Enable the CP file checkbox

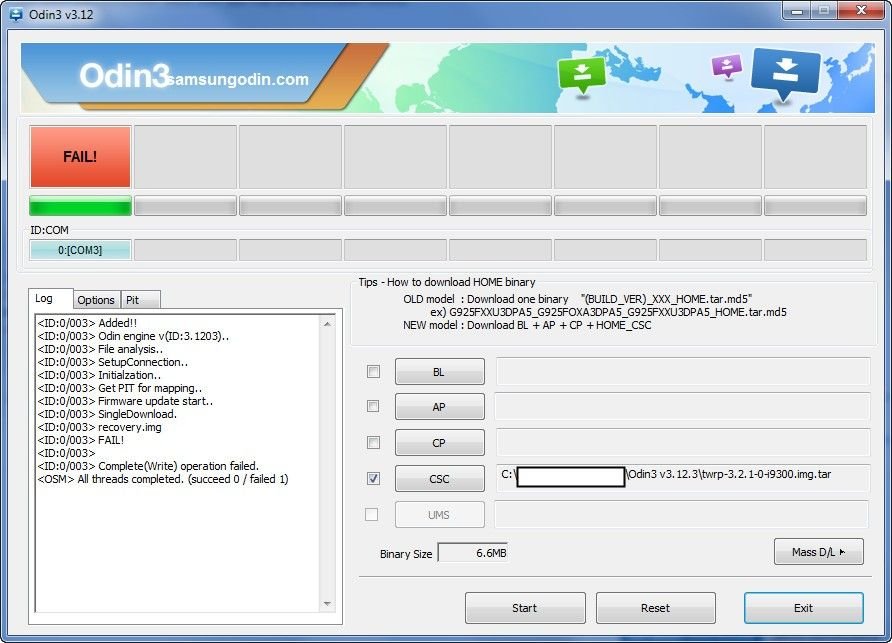pos(373,443)
